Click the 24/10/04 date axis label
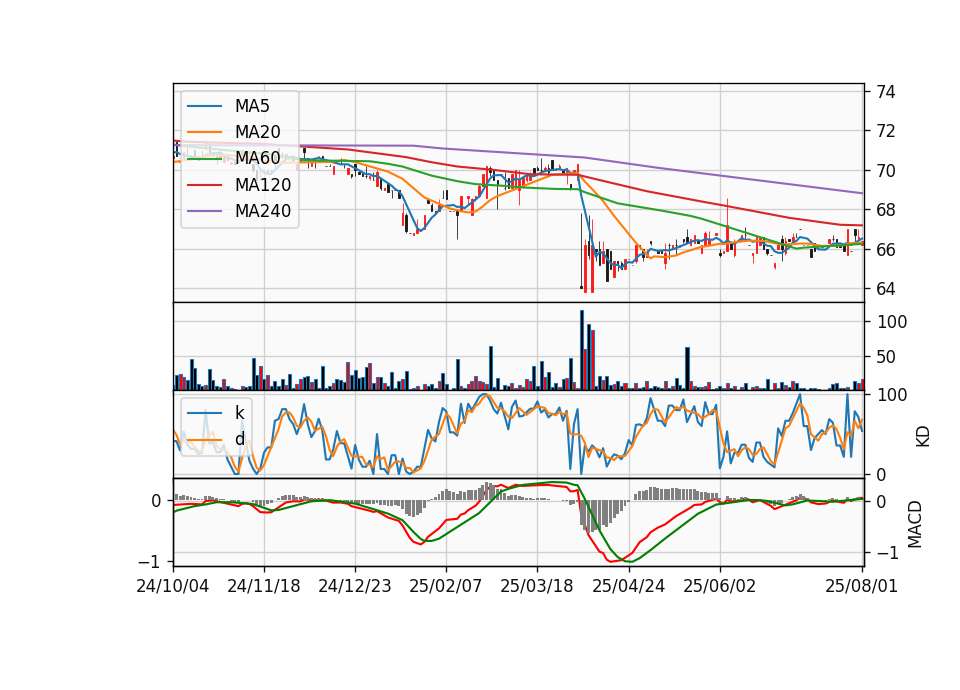Image resolution: width=960 pixels, height=690 pixels. point(173,586)
